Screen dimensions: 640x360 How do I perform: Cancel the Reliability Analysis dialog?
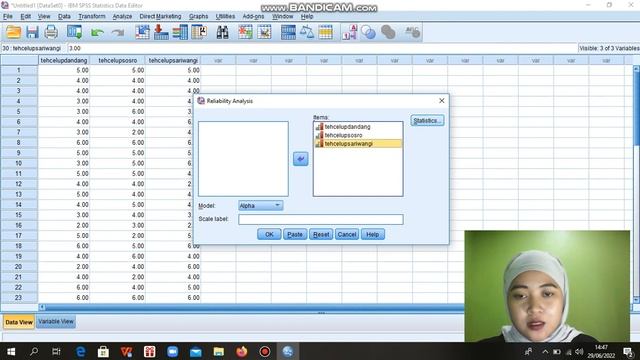(x=347, y=234)
